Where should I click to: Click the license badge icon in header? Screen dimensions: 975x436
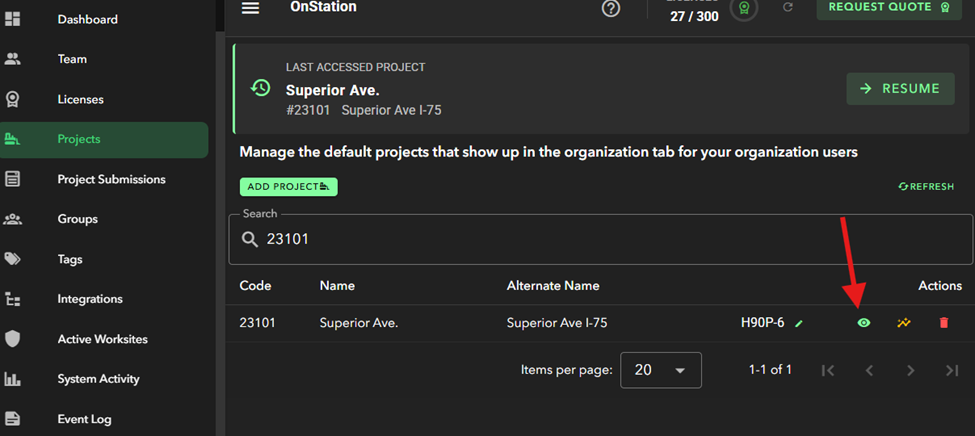click(x=743, y=8)
